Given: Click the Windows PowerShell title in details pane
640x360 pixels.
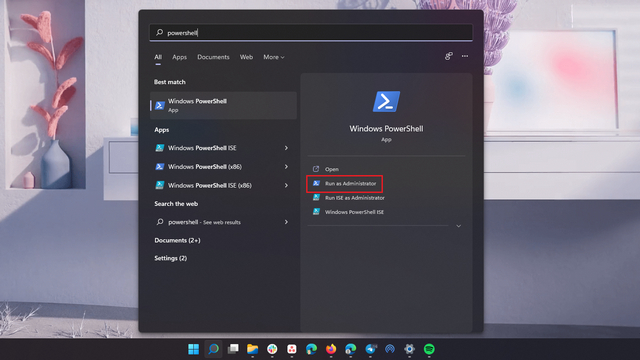Looking at the screenshot, I should [386, 129].
